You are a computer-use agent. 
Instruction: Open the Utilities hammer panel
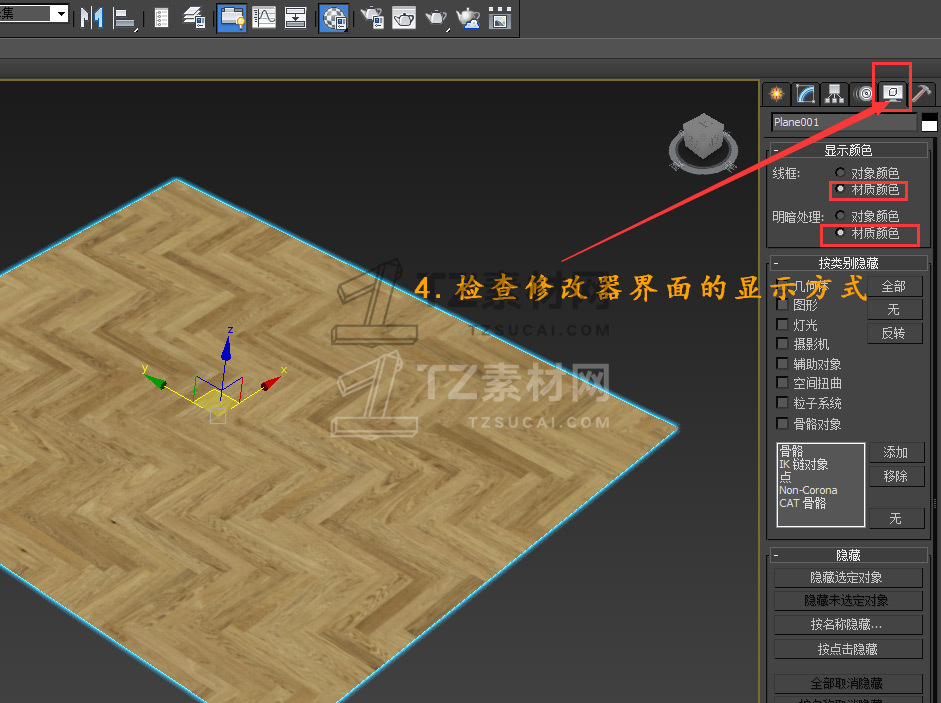[x=922, y=94]
